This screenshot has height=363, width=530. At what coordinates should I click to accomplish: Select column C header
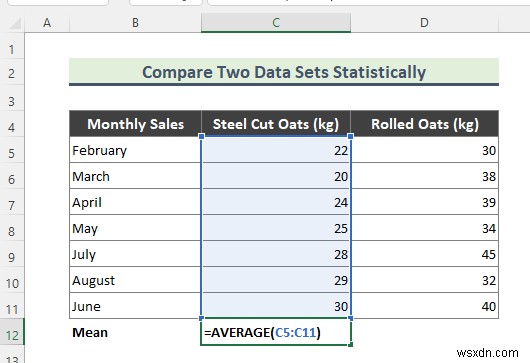click(276, 23)
